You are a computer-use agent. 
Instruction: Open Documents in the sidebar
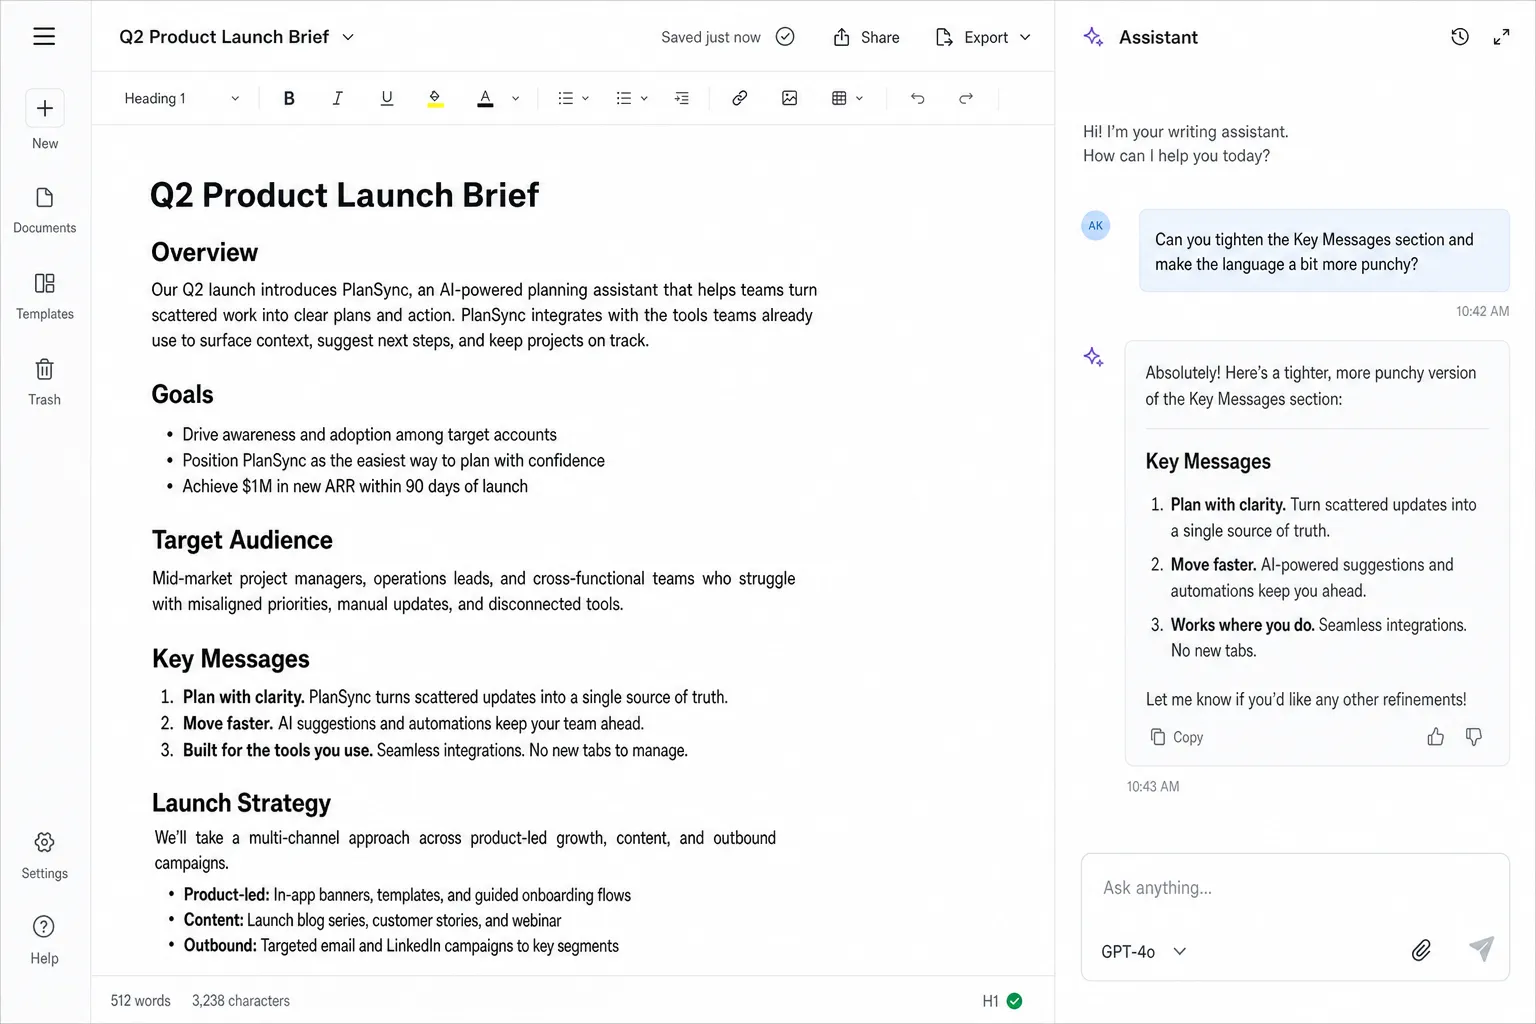tap(45, 210)
